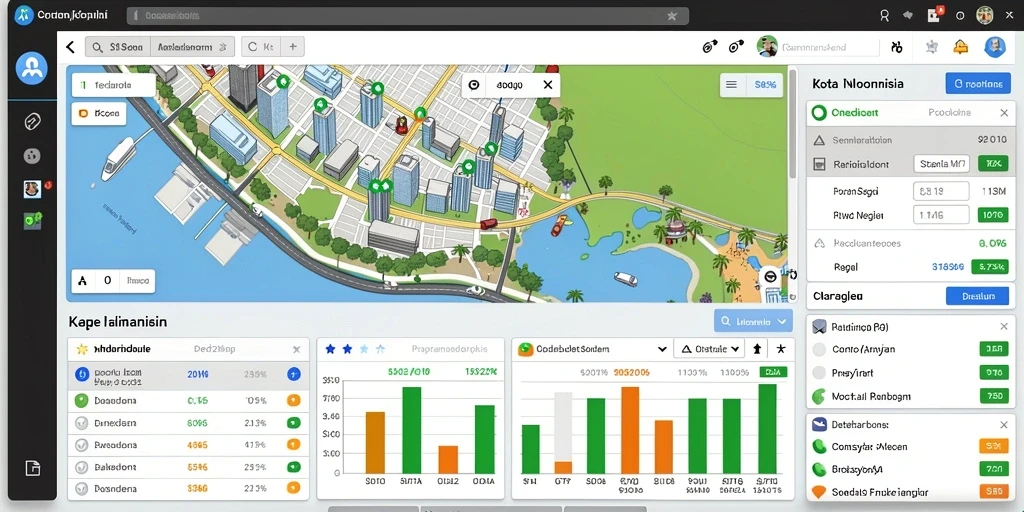Click the tall orange bar in the large chart
Image resolution: width=1024 pixels, height=512 pixels.
click(x=630, y=430)
